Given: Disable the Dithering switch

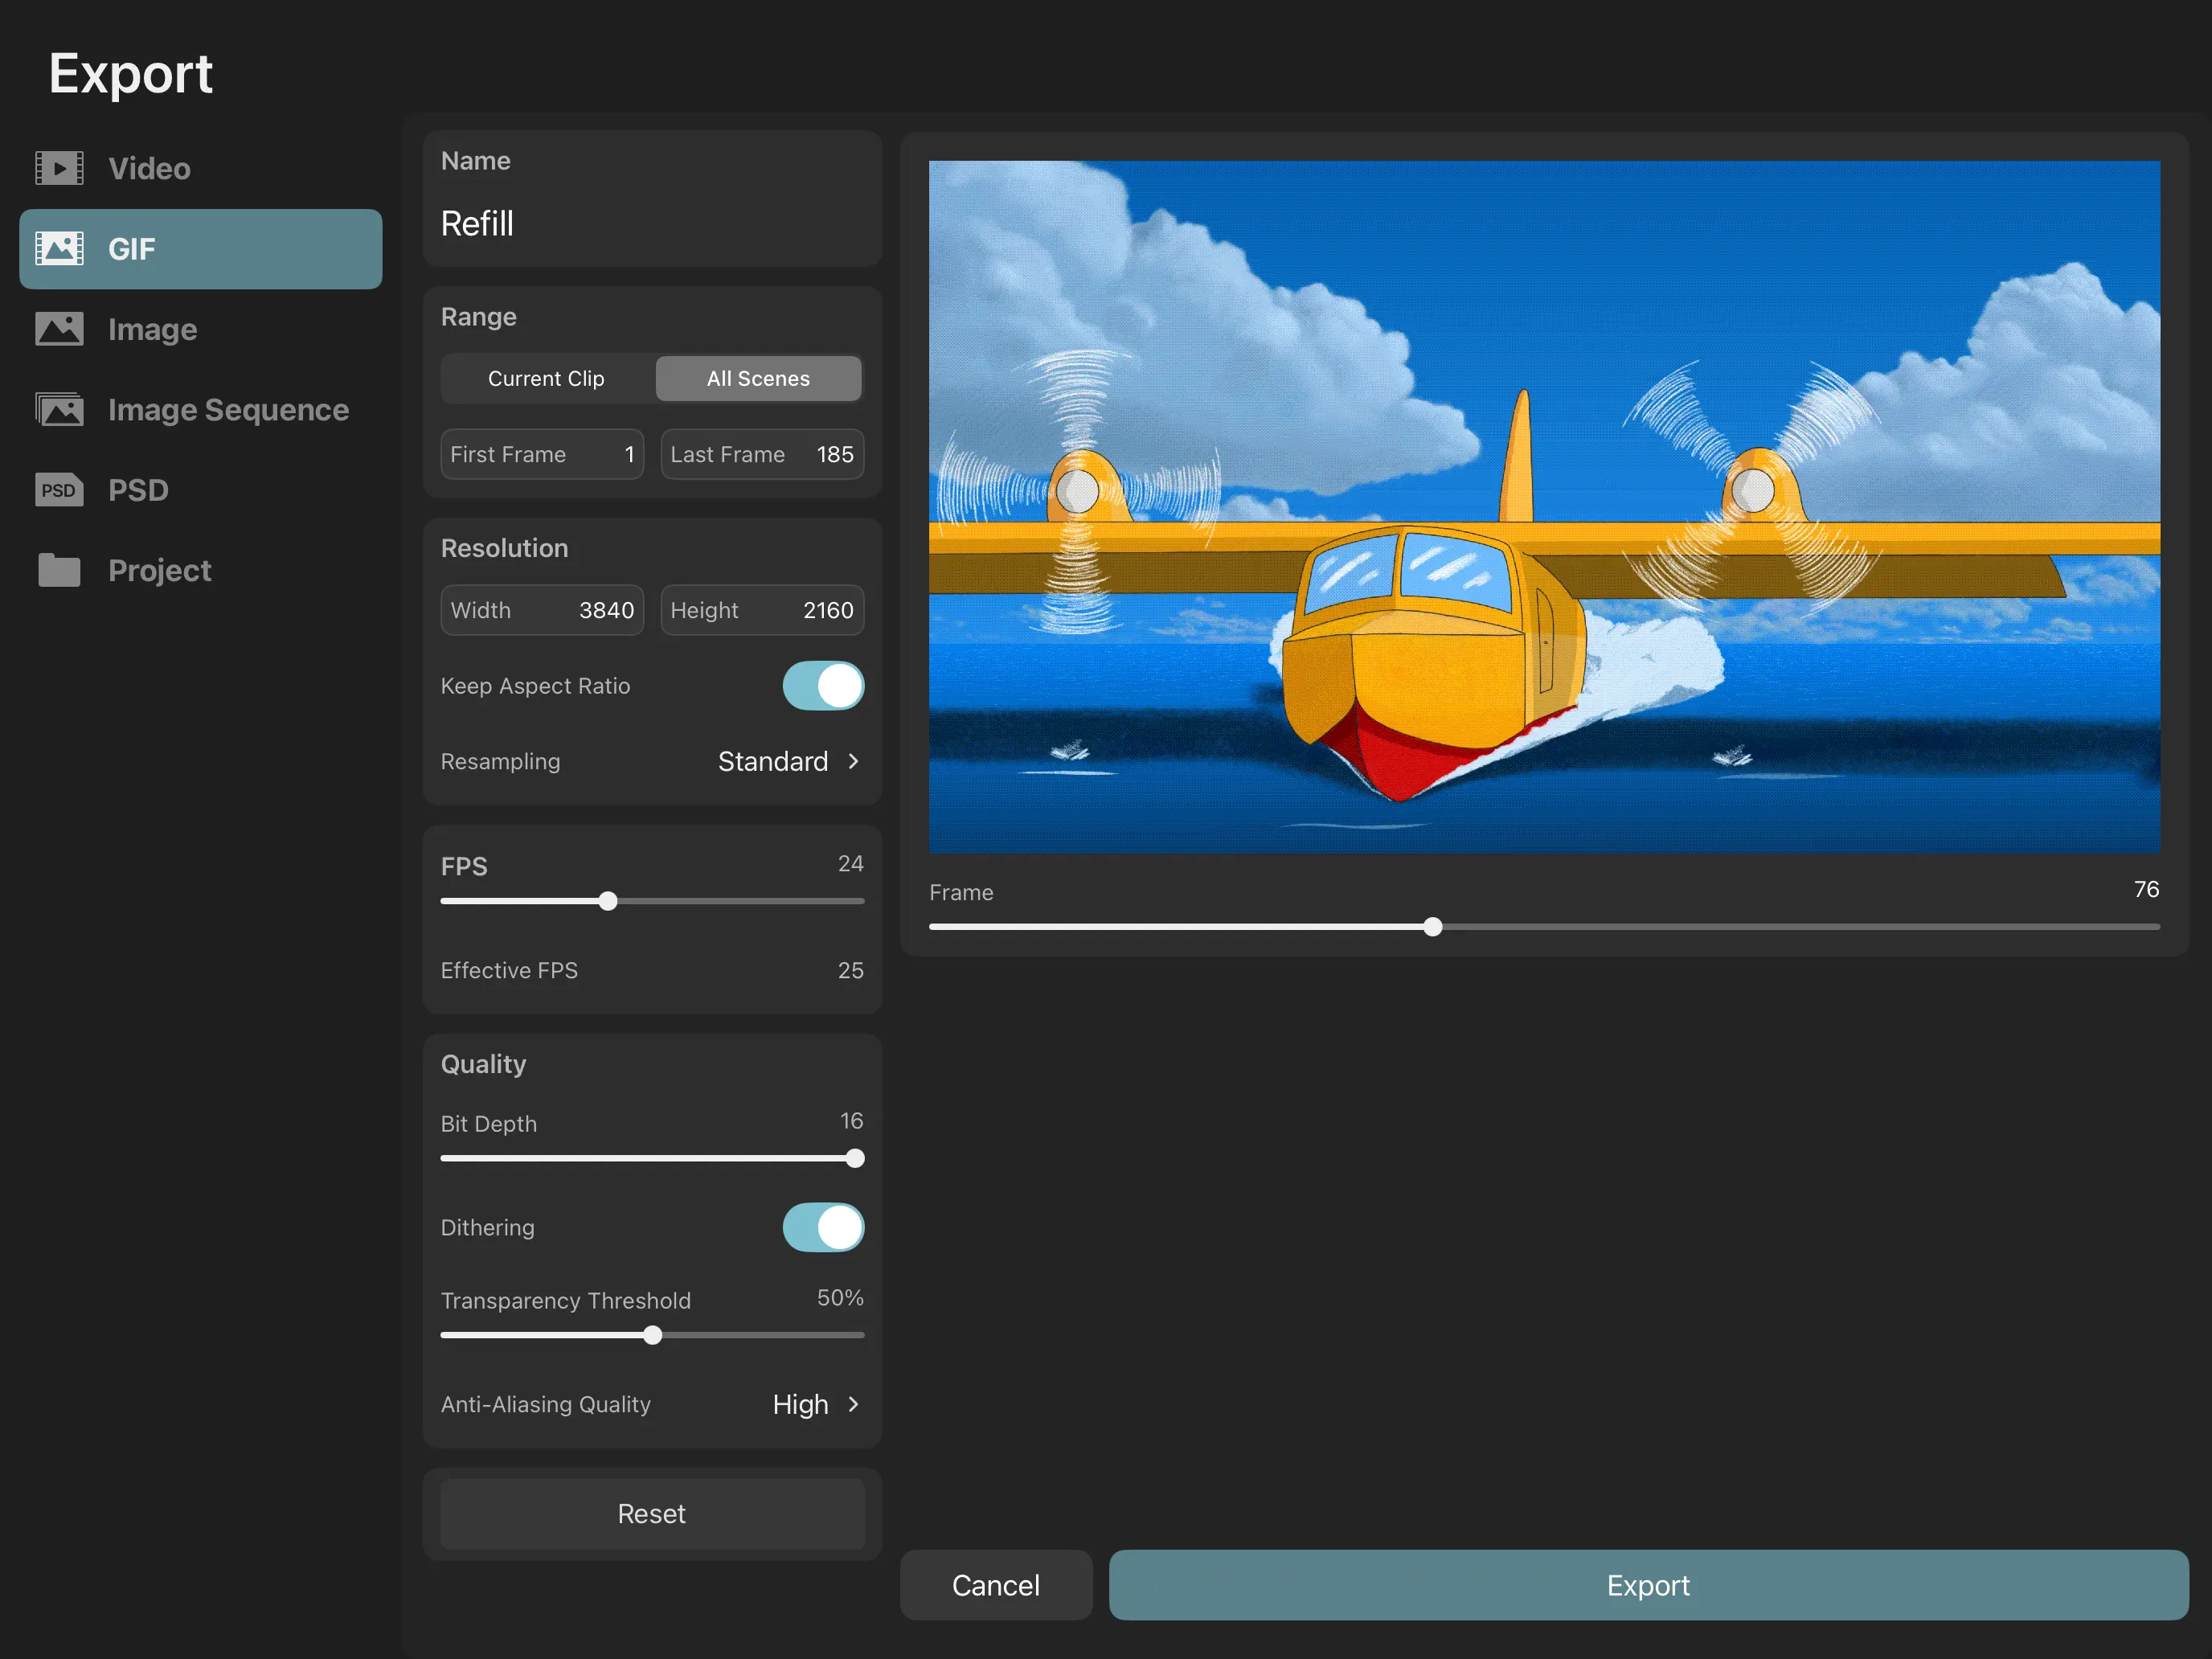Looking at the screenshot, I should pos(822,1227).
